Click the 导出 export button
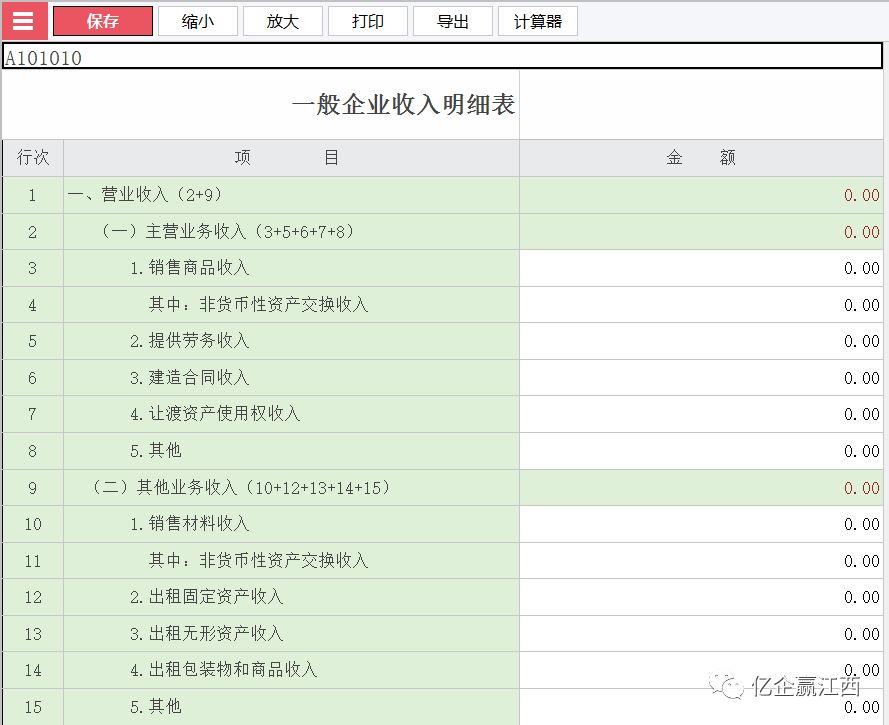Screen dimensions: 889x725 (x=453, y=21)
